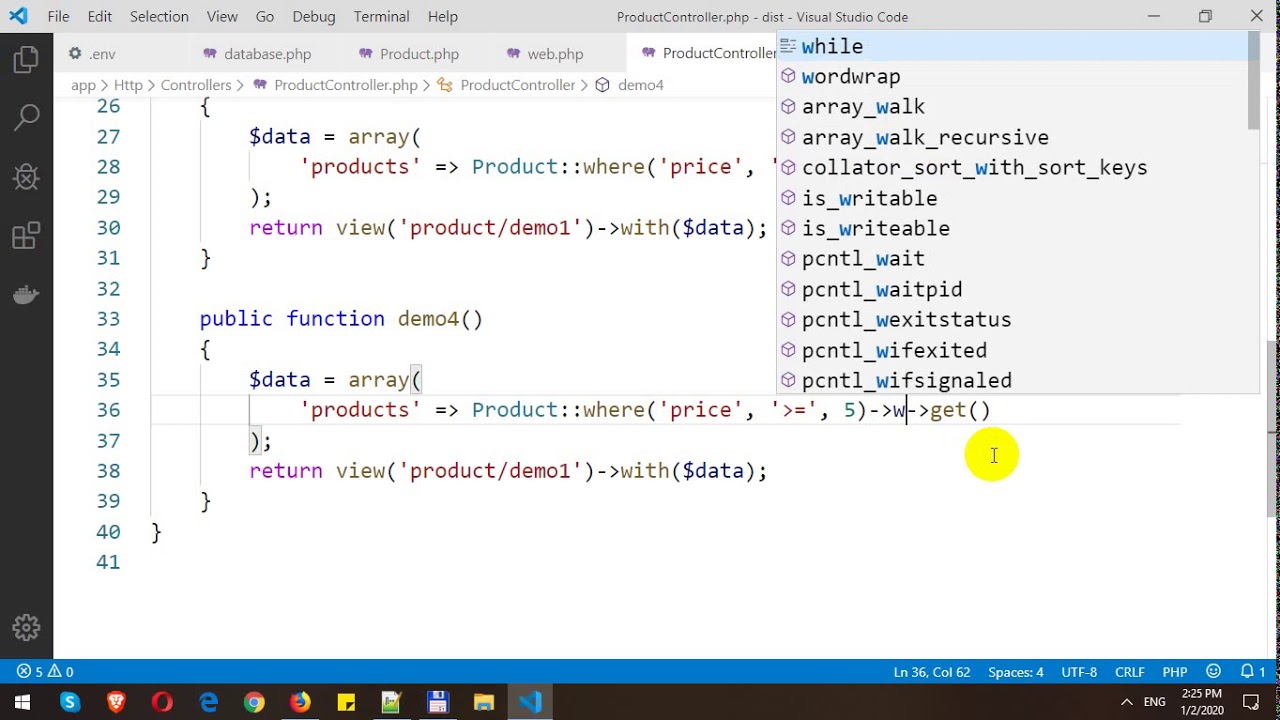
Task: Open Internet Explorer from taskbar
Action: pyautogui.click(x=208, y=702)
